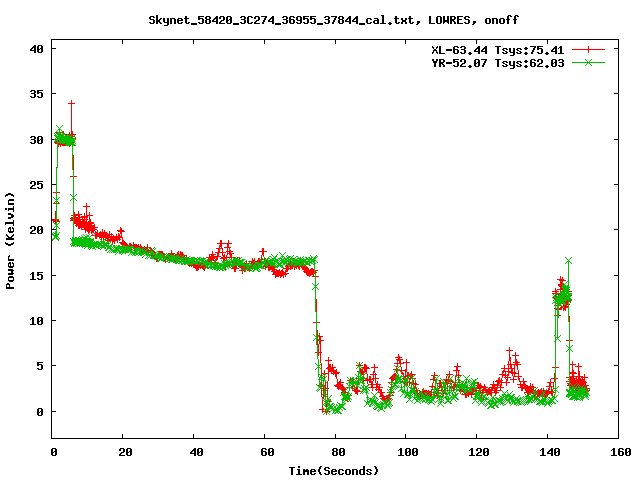Screen dimensions: 640x480
Task: Click the x-axis tick label 140
Action: click(x=549, y=452)
